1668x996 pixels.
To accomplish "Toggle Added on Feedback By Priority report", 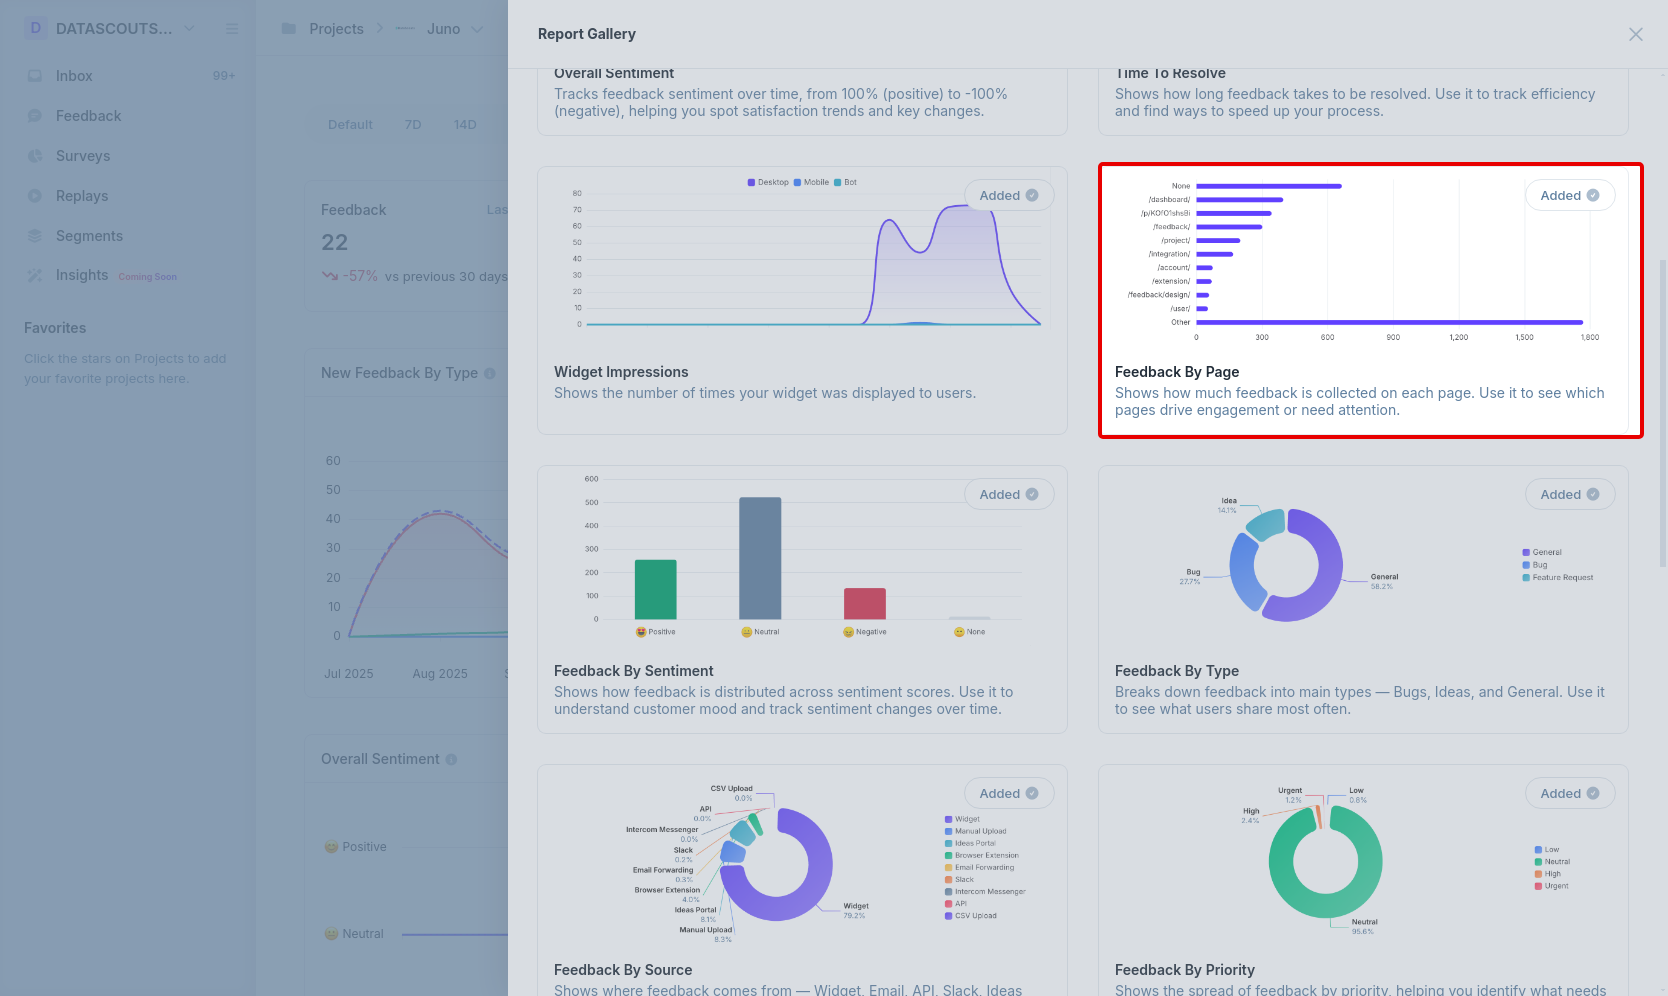I will 1570,793.
